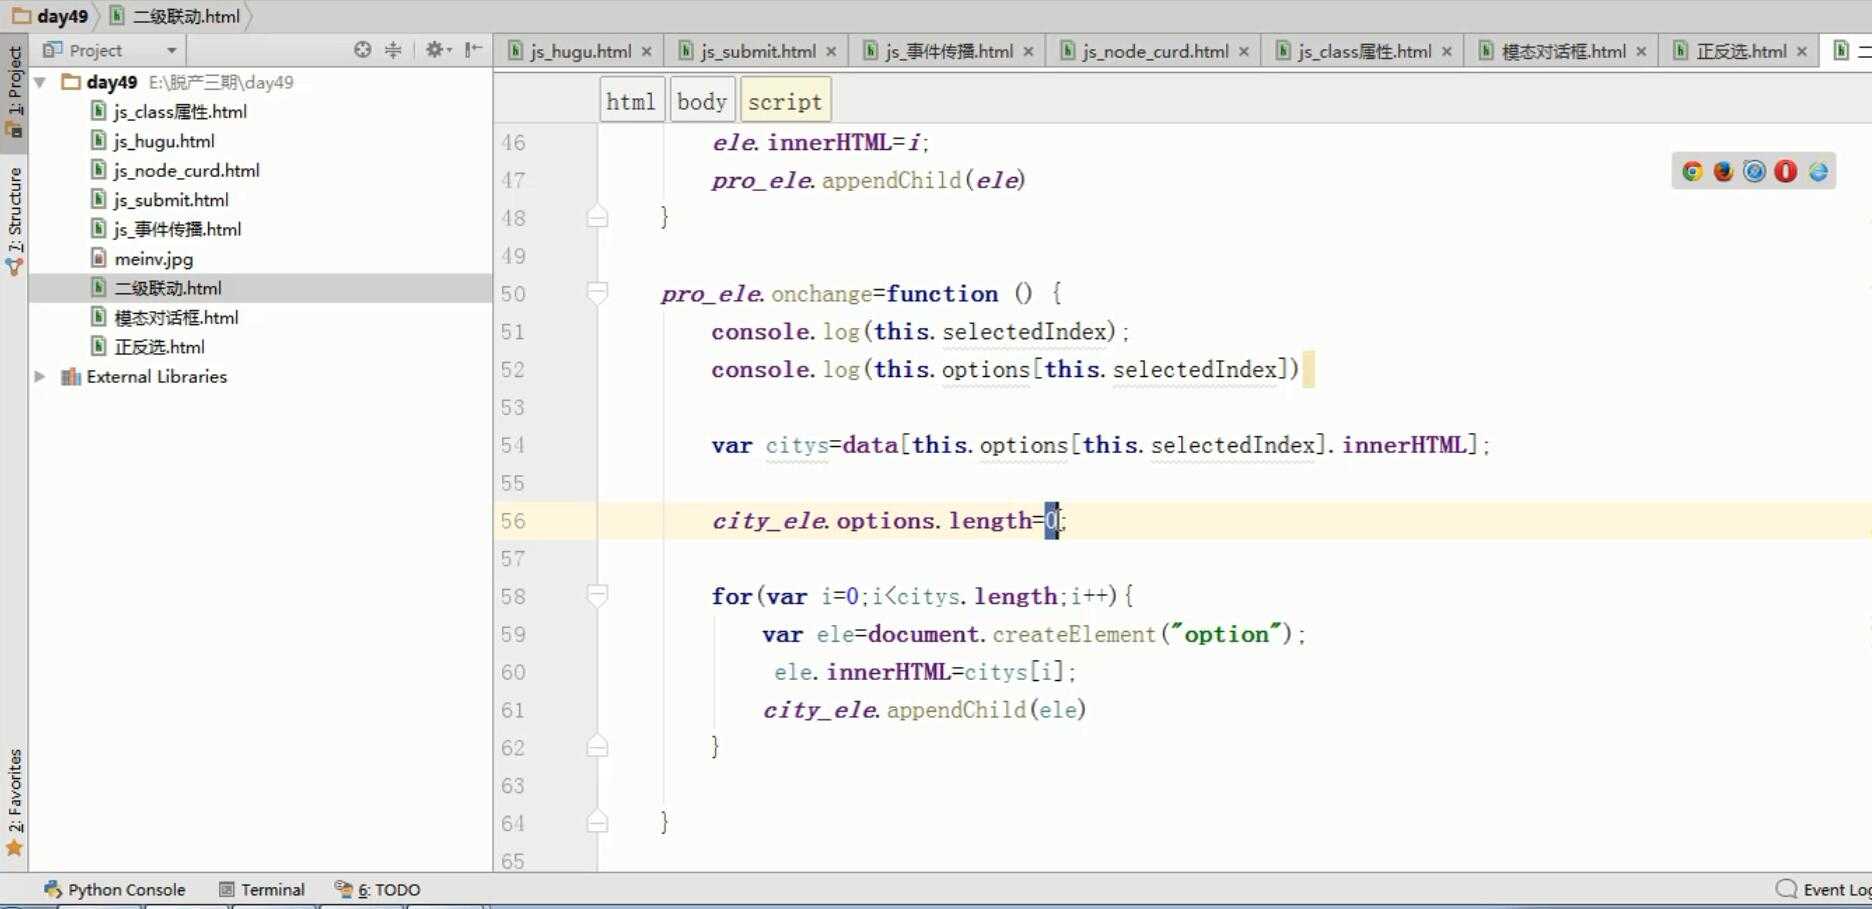Click the citys variable on line 54
This screenshot has height=909, width=1872.
click(x=797, y=445)
